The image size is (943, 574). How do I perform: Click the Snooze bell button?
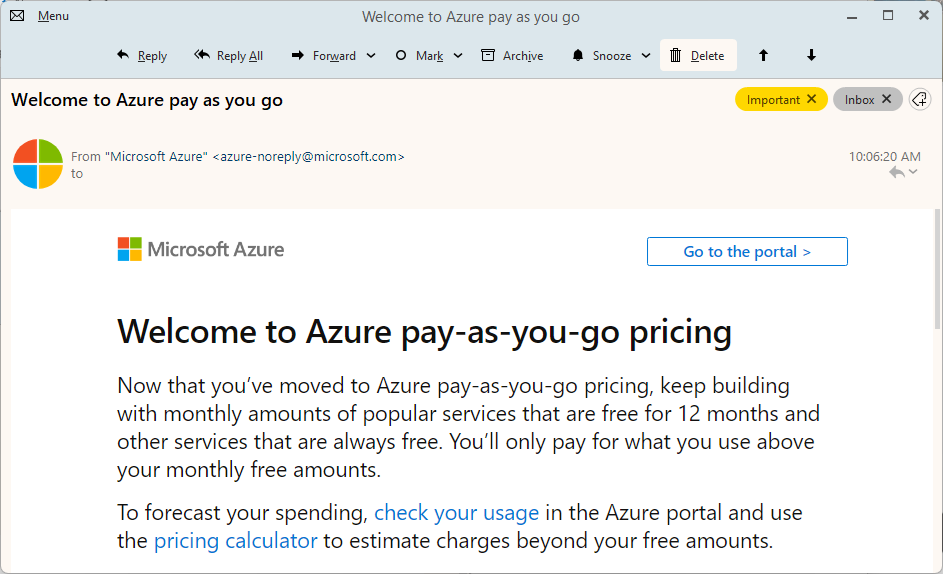point(601,56)
